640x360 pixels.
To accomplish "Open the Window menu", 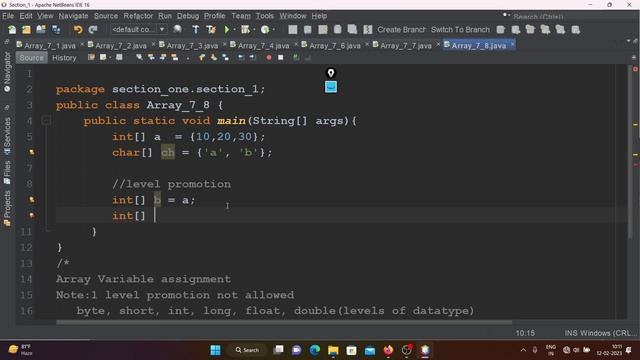I will 293,16.
